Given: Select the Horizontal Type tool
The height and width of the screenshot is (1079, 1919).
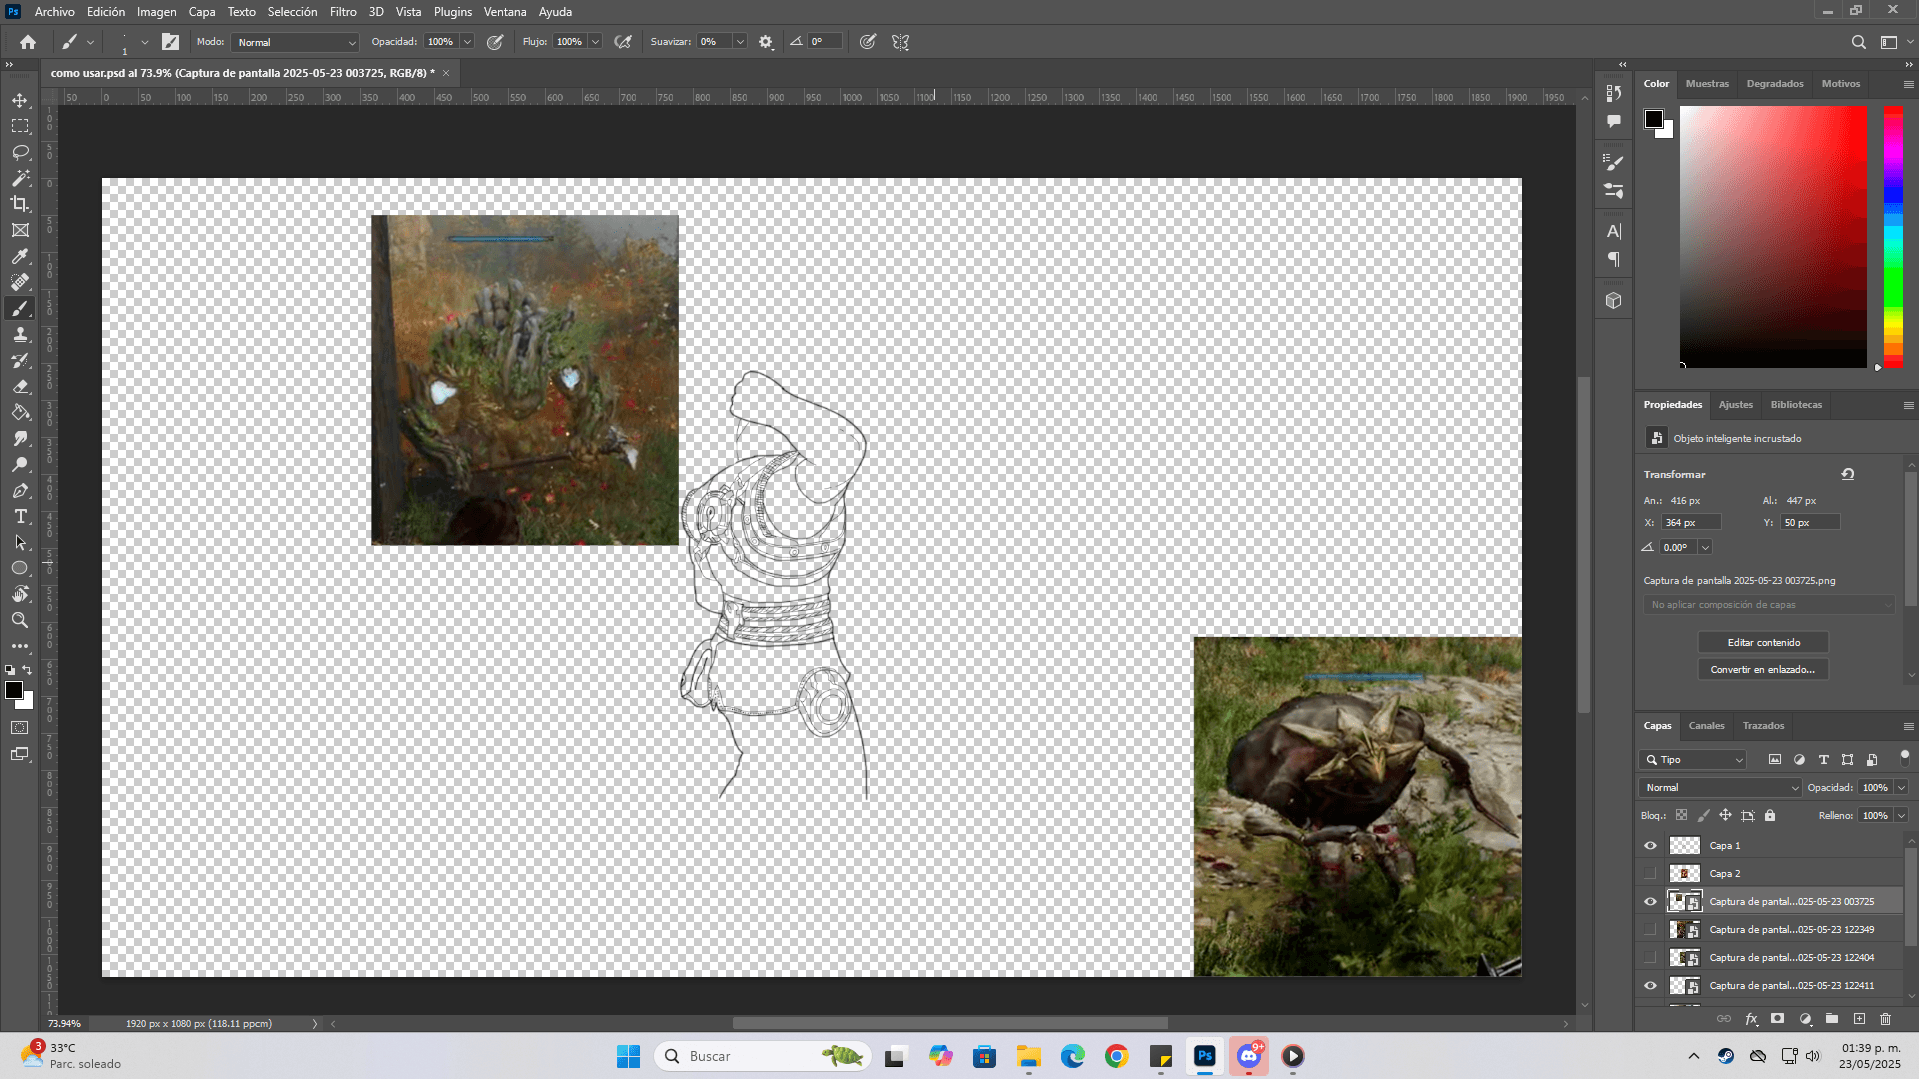Looking at the screenshot, I should tap(20, 517).
